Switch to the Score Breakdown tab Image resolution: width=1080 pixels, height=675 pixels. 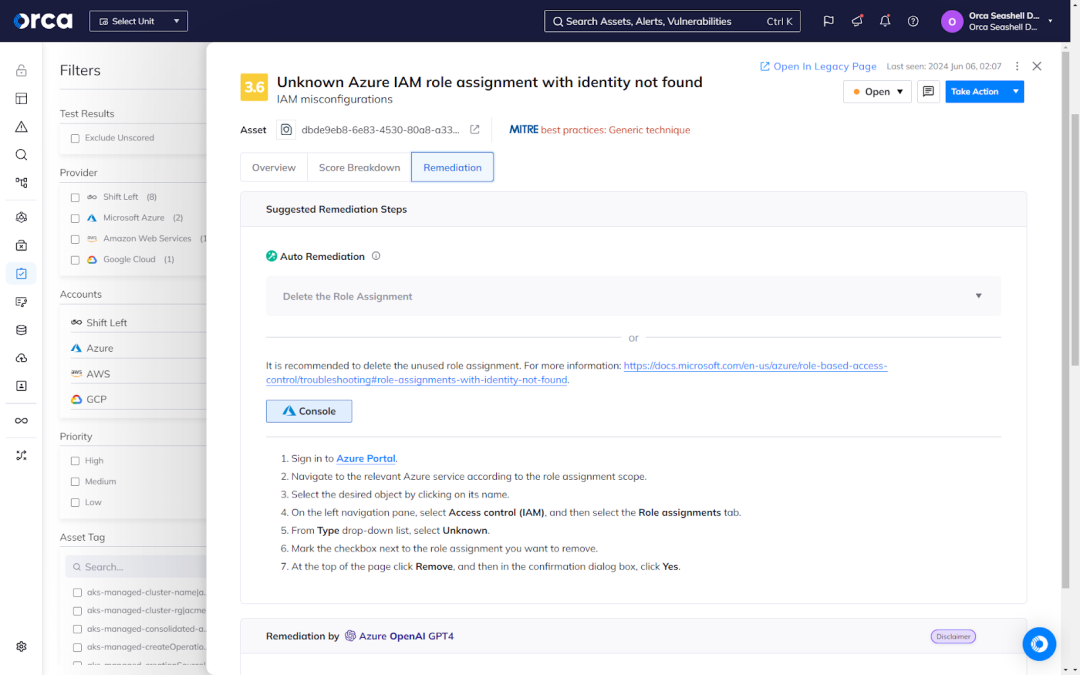(x=359, y=167)
